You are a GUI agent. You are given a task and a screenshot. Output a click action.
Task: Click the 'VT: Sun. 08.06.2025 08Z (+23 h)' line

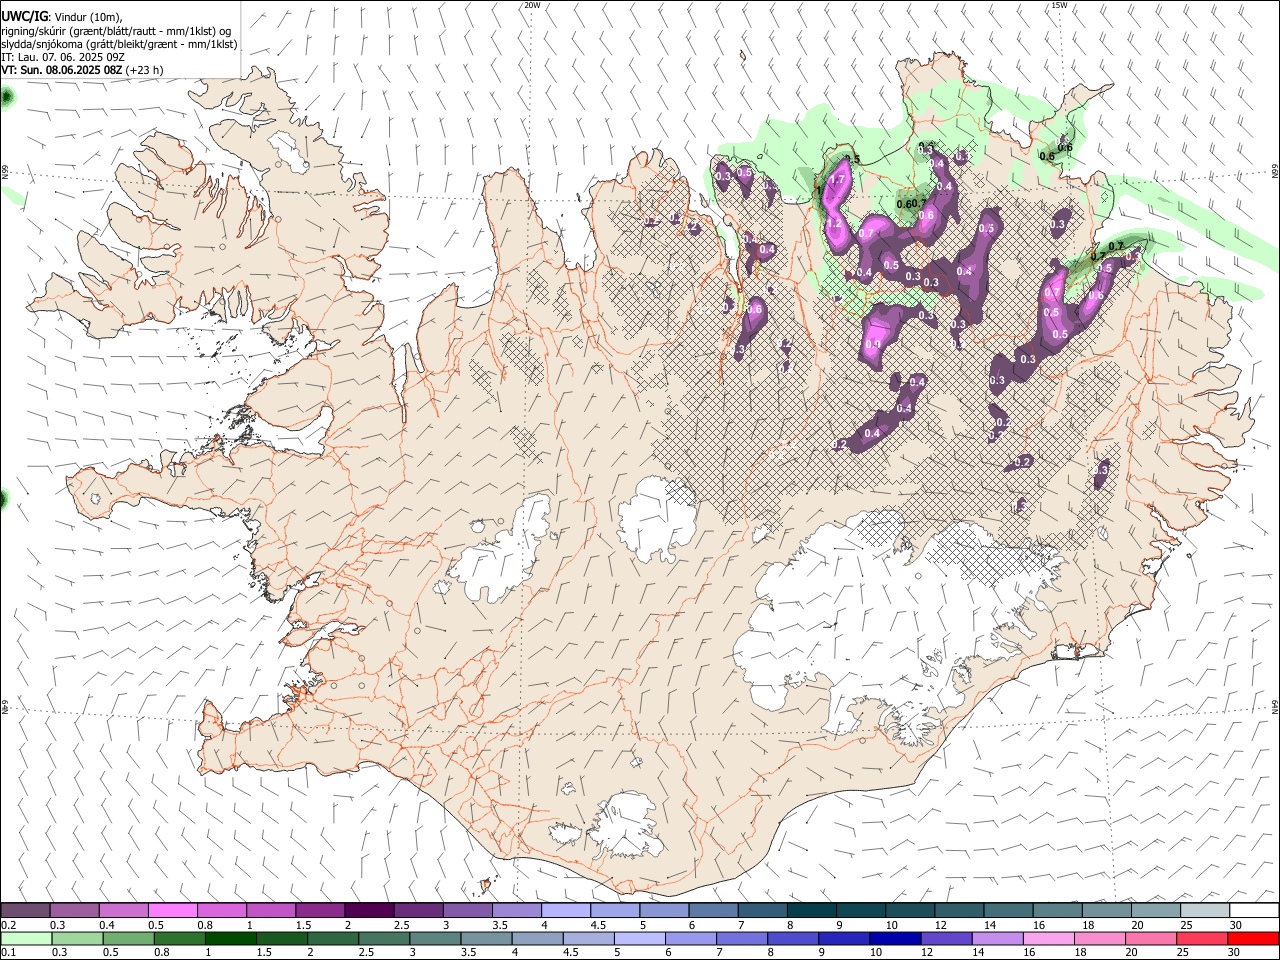click(82, 70)
